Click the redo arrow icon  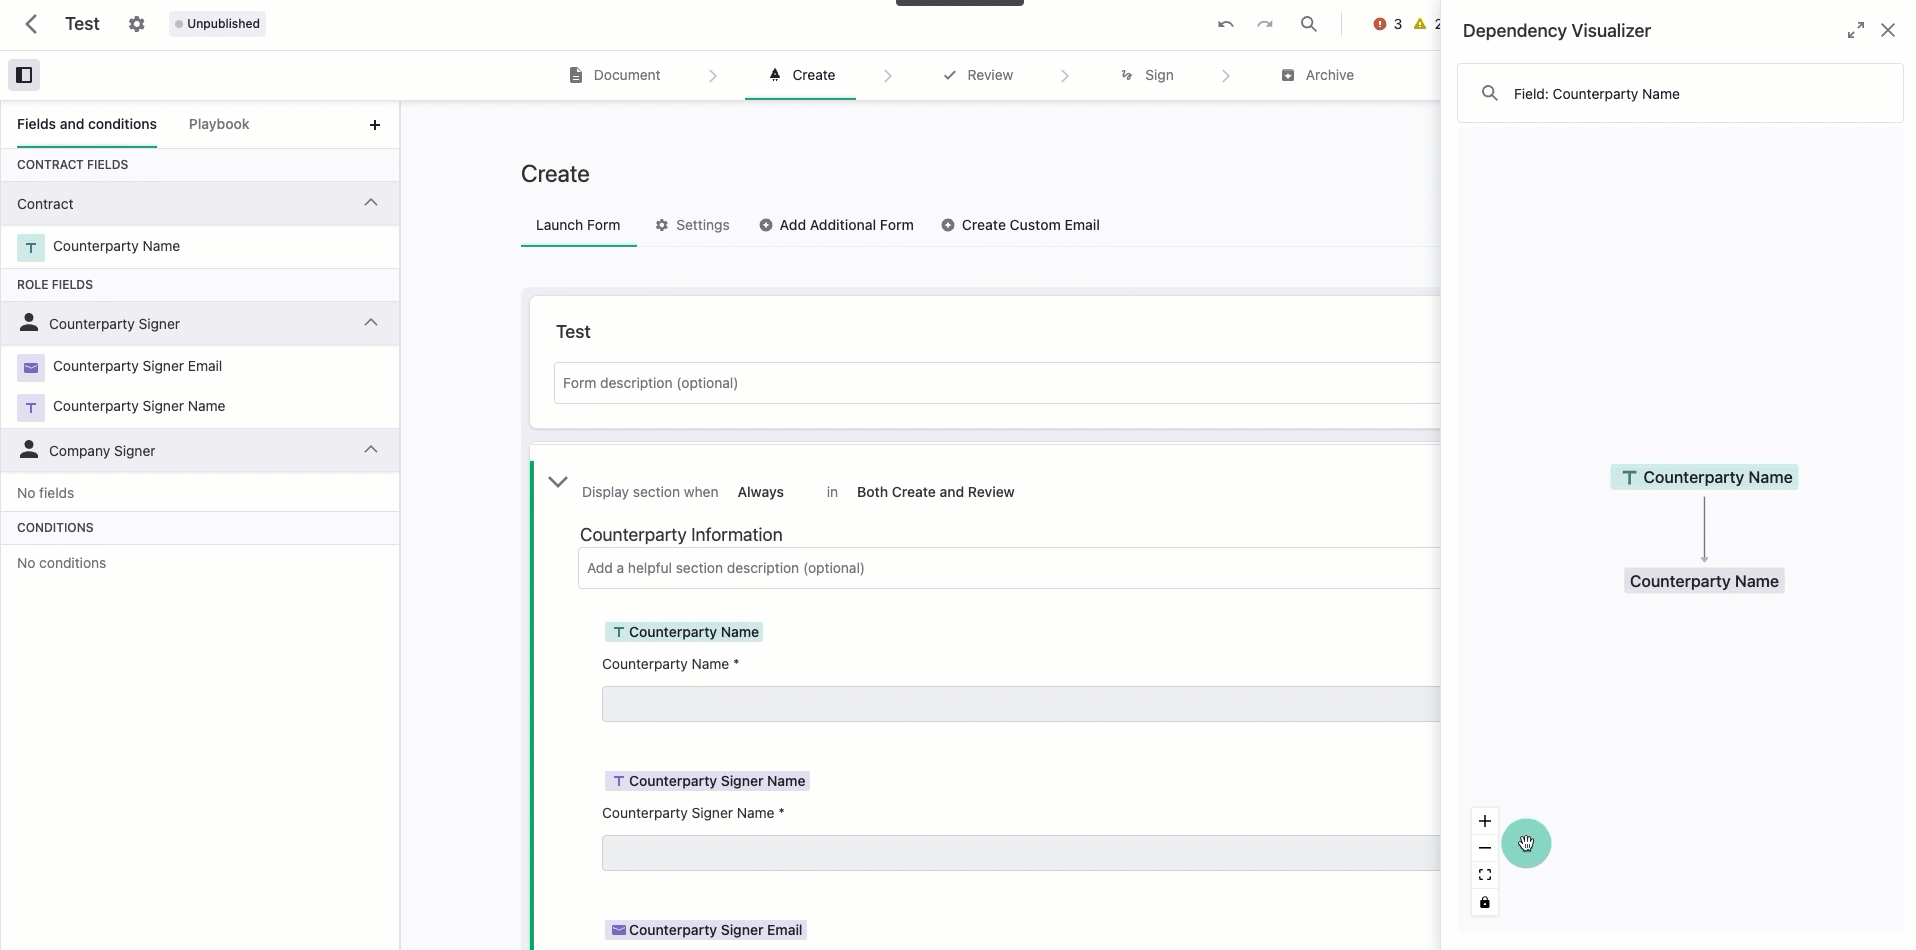coord(1264,24)
